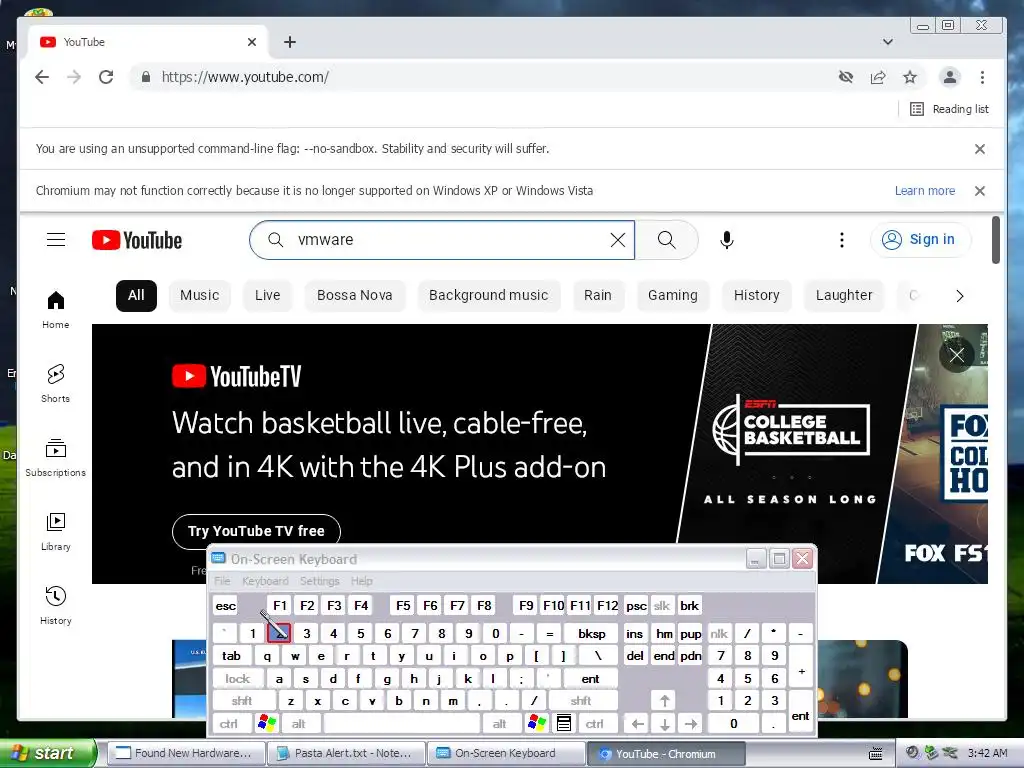Click the esc key on the on-screen keyboard
Image resolution: width=1024 pixels, height=768 pixels.
[225, 606]
